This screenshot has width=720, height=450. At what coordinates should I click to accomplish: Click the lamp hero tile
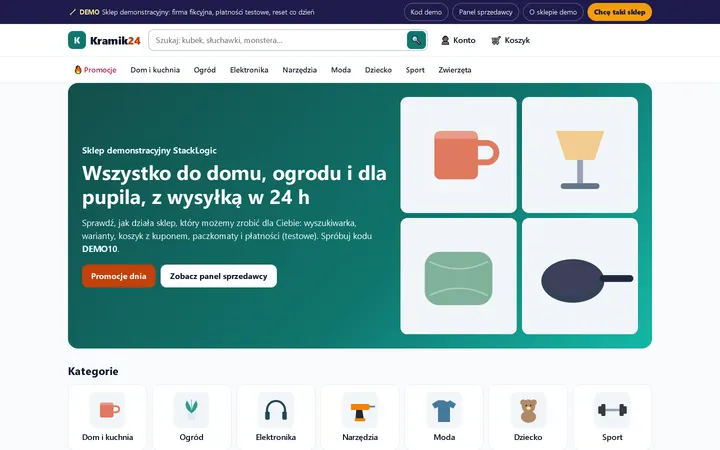tap(580, 155)
